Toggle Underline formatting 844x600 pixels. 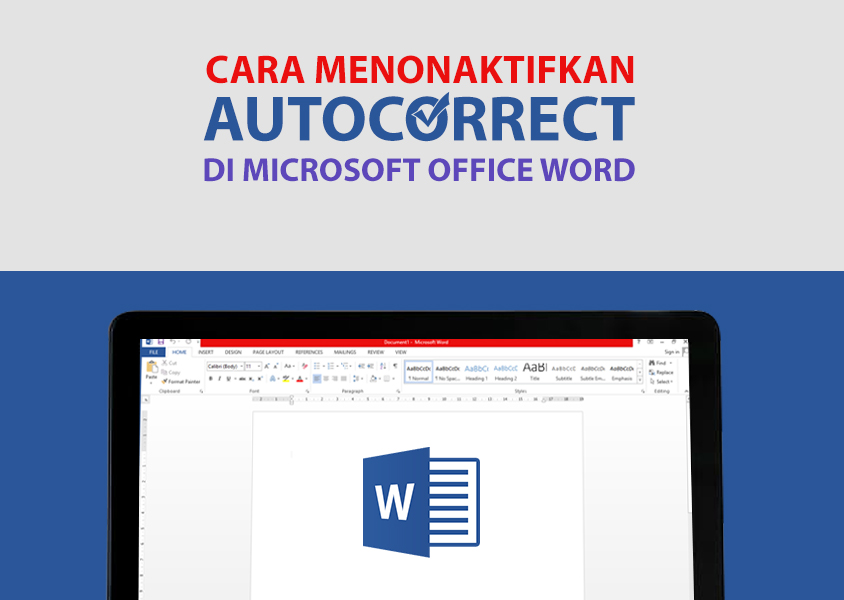228,379
